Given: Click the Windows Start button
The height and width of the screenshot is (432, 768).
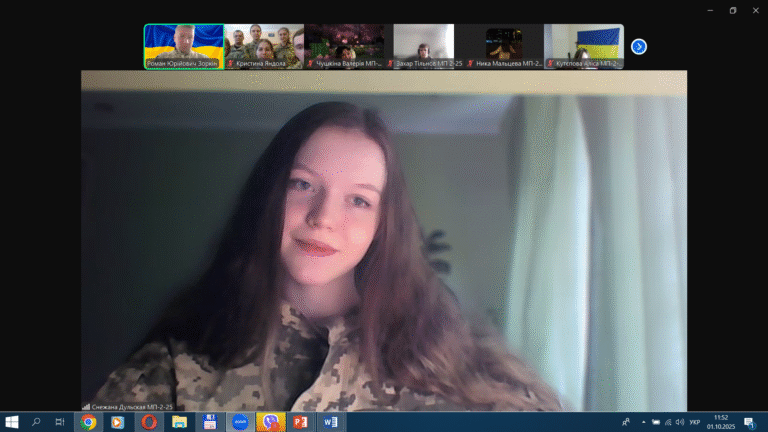Looking at the screenshot, I should [12, 422].
